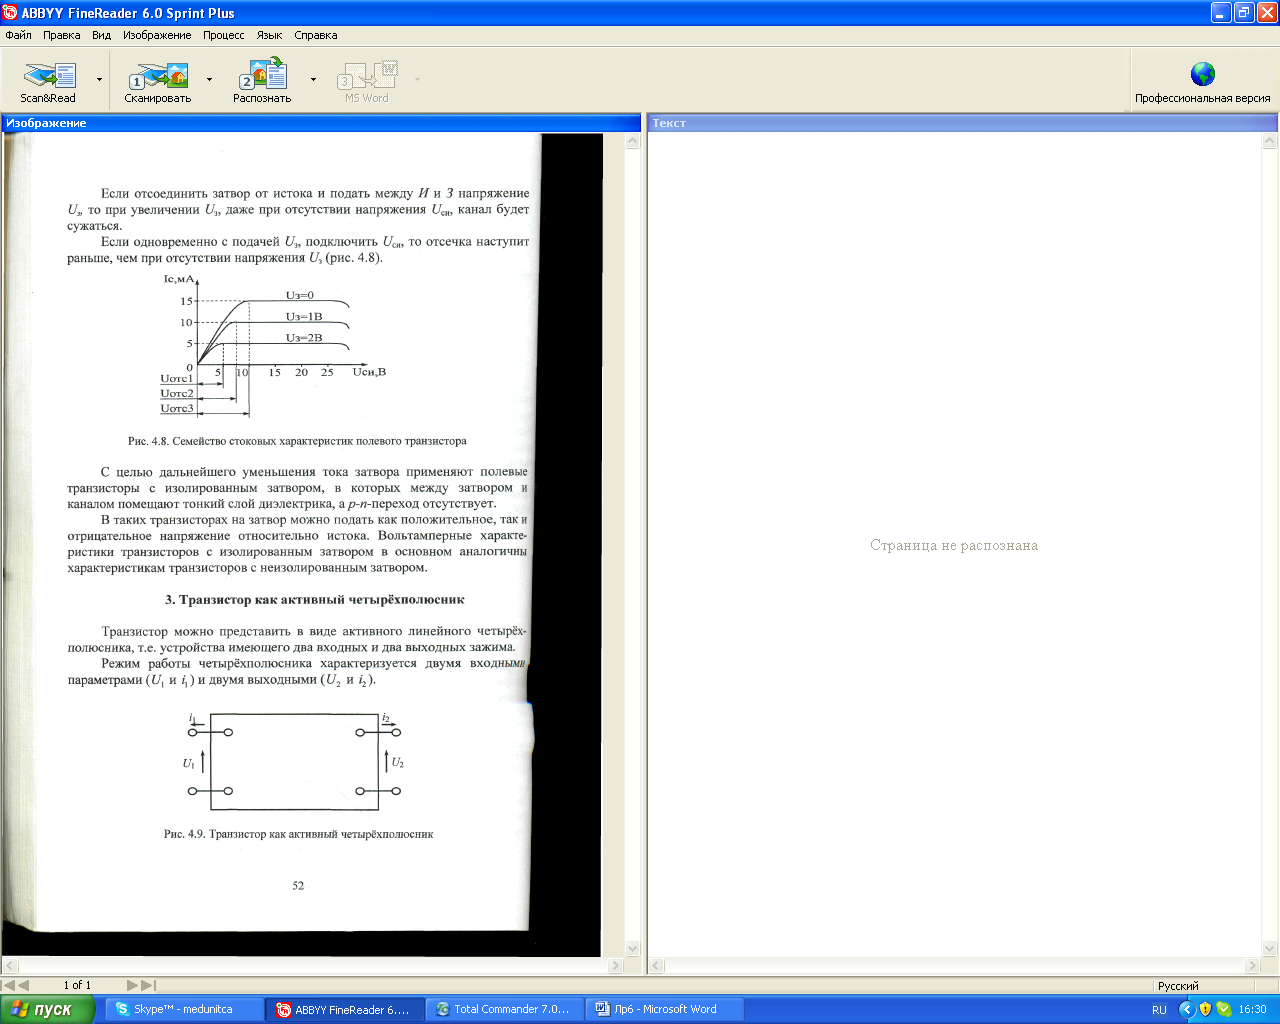
Task: Click the text panel scroll down arrow
Action: tap(1270, 949)
